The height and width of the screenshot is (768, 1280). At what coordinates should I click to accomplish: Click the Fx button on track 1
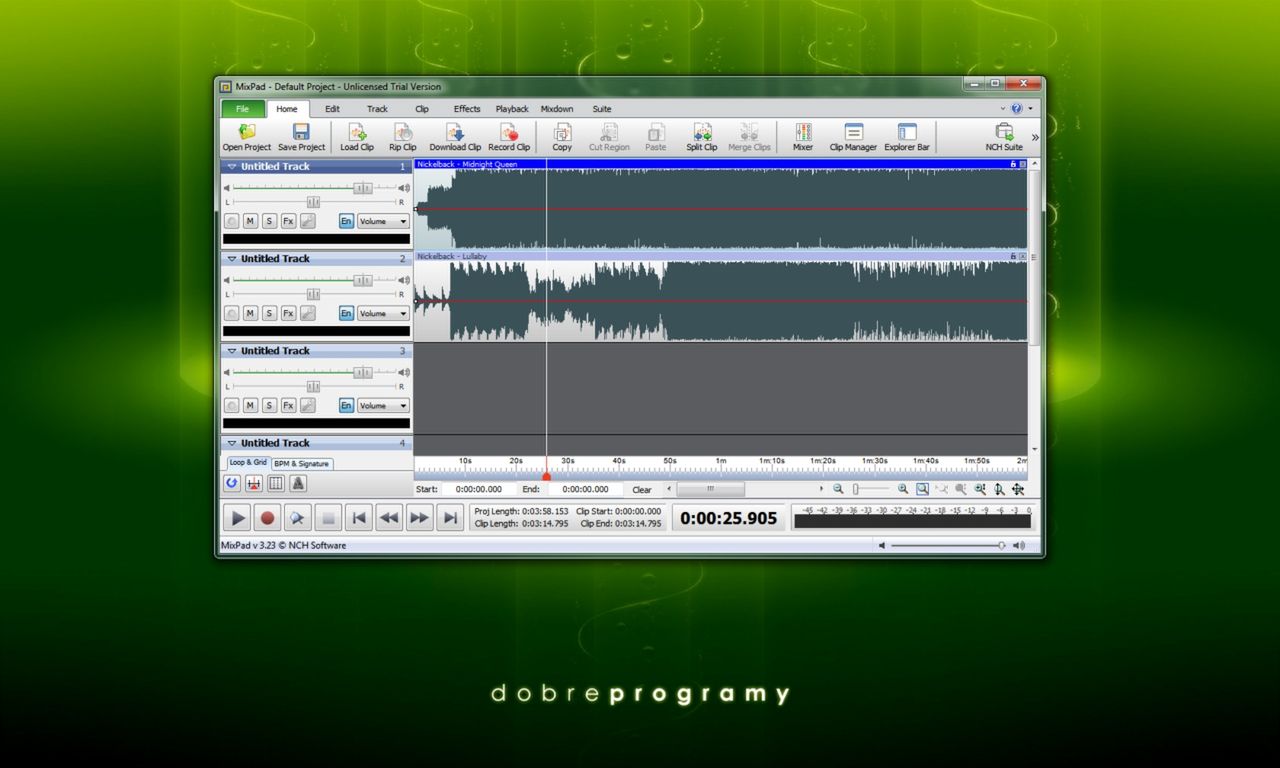[x=288, y=221]
